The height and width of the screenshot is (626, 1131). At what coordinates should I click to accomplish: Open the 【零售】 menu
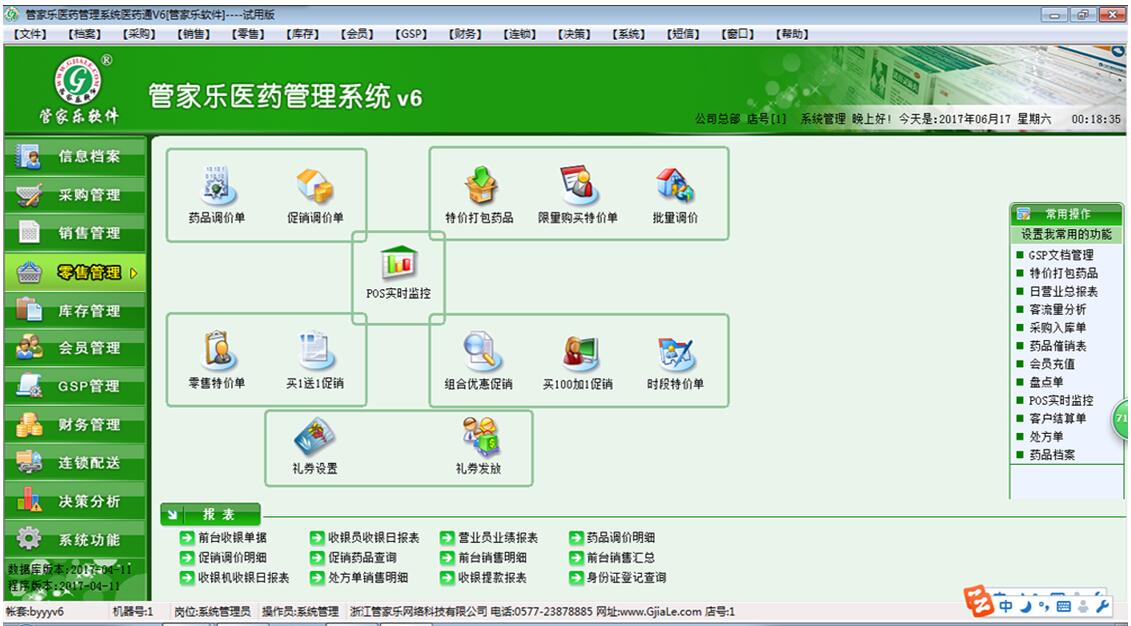point(248,34)
